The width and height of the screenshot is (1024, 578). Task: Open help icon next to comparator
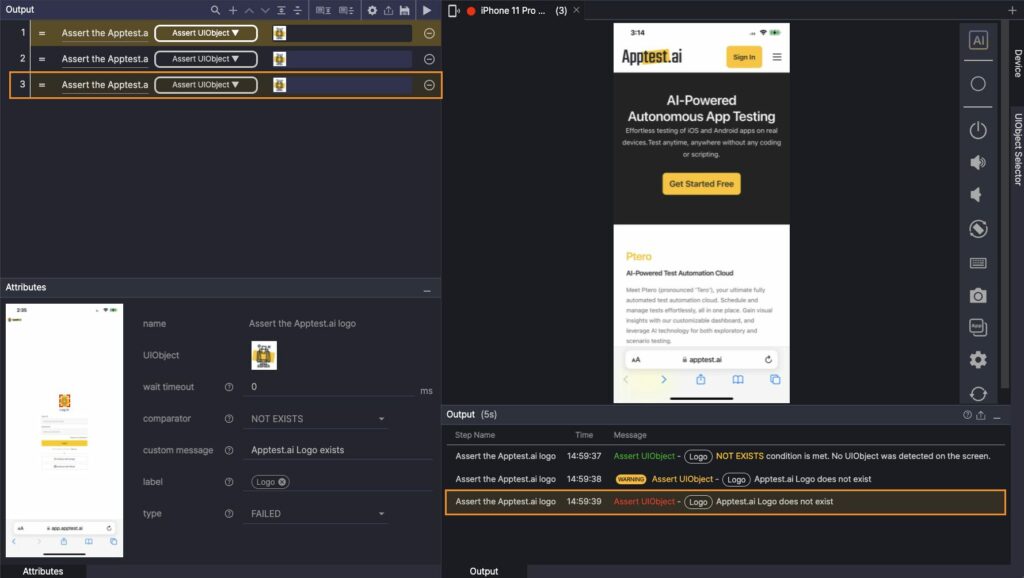(229, 419)
